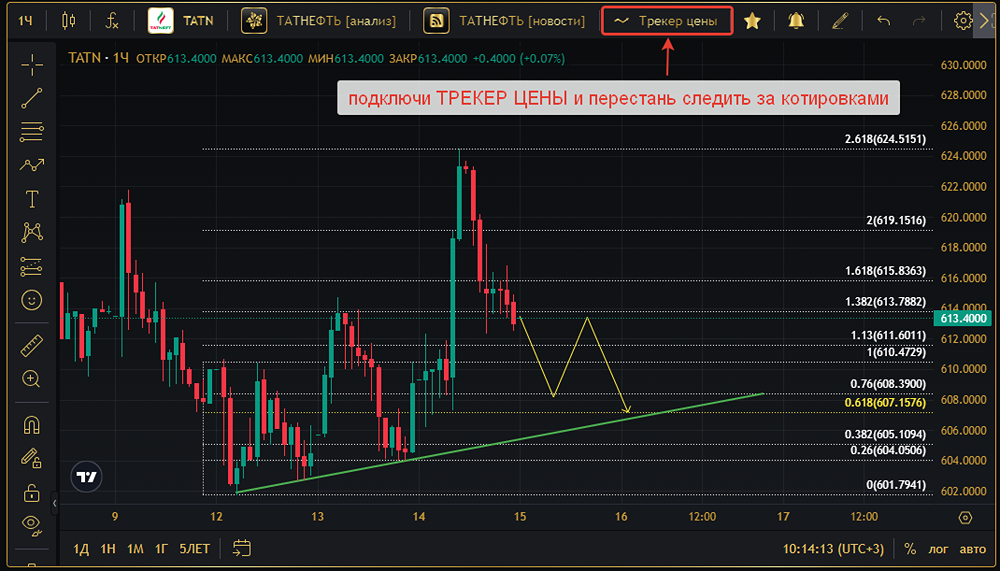Click the 1.618(615.8363) Fibonacci level label
Screen dimensions: 1000x571
(885, 271)
